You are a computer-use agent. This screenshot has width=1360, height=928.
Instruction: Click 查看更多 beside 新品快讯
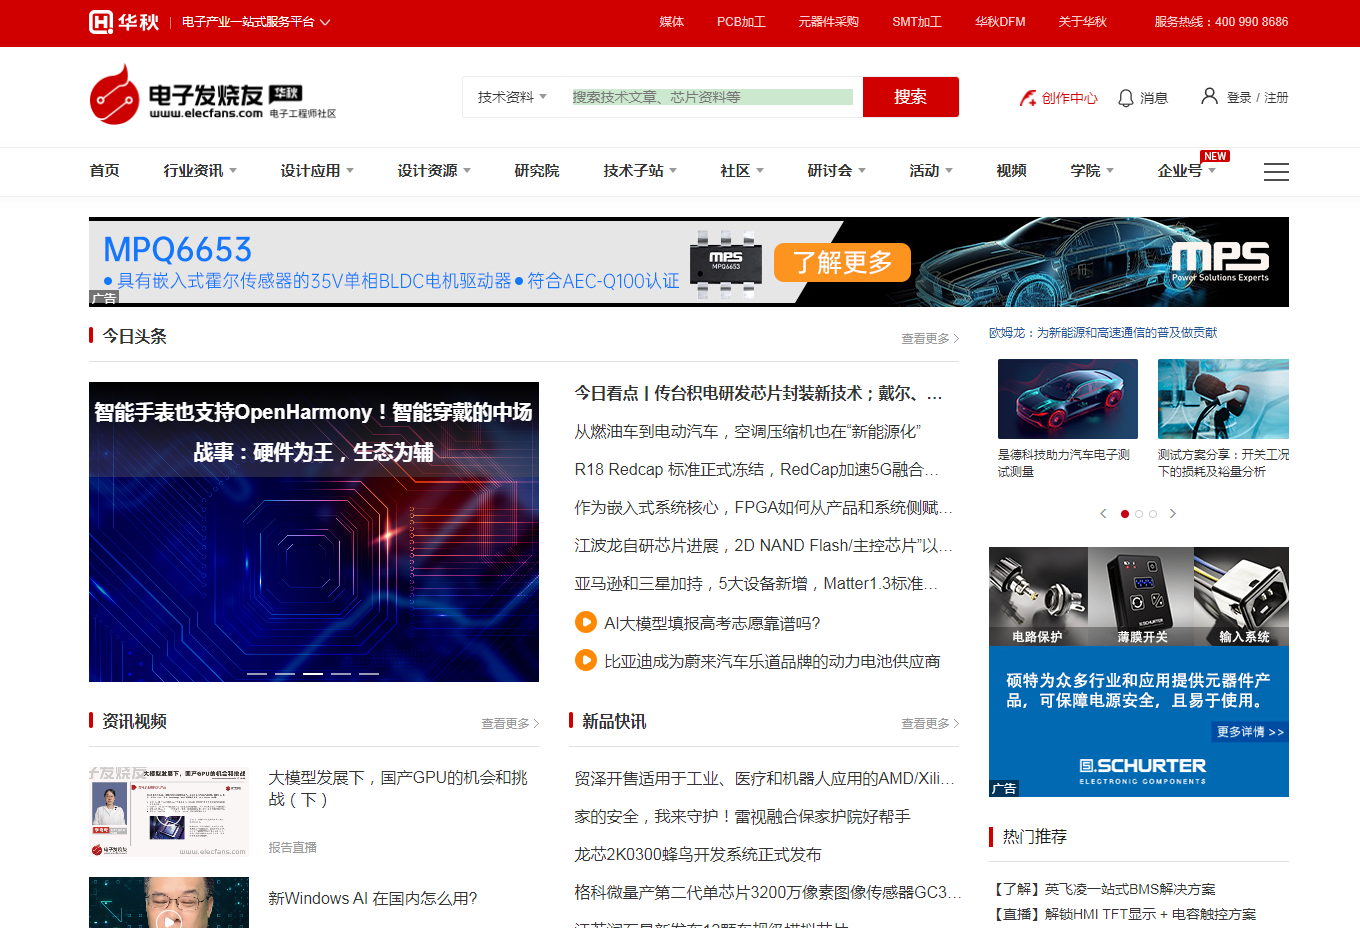930,724
